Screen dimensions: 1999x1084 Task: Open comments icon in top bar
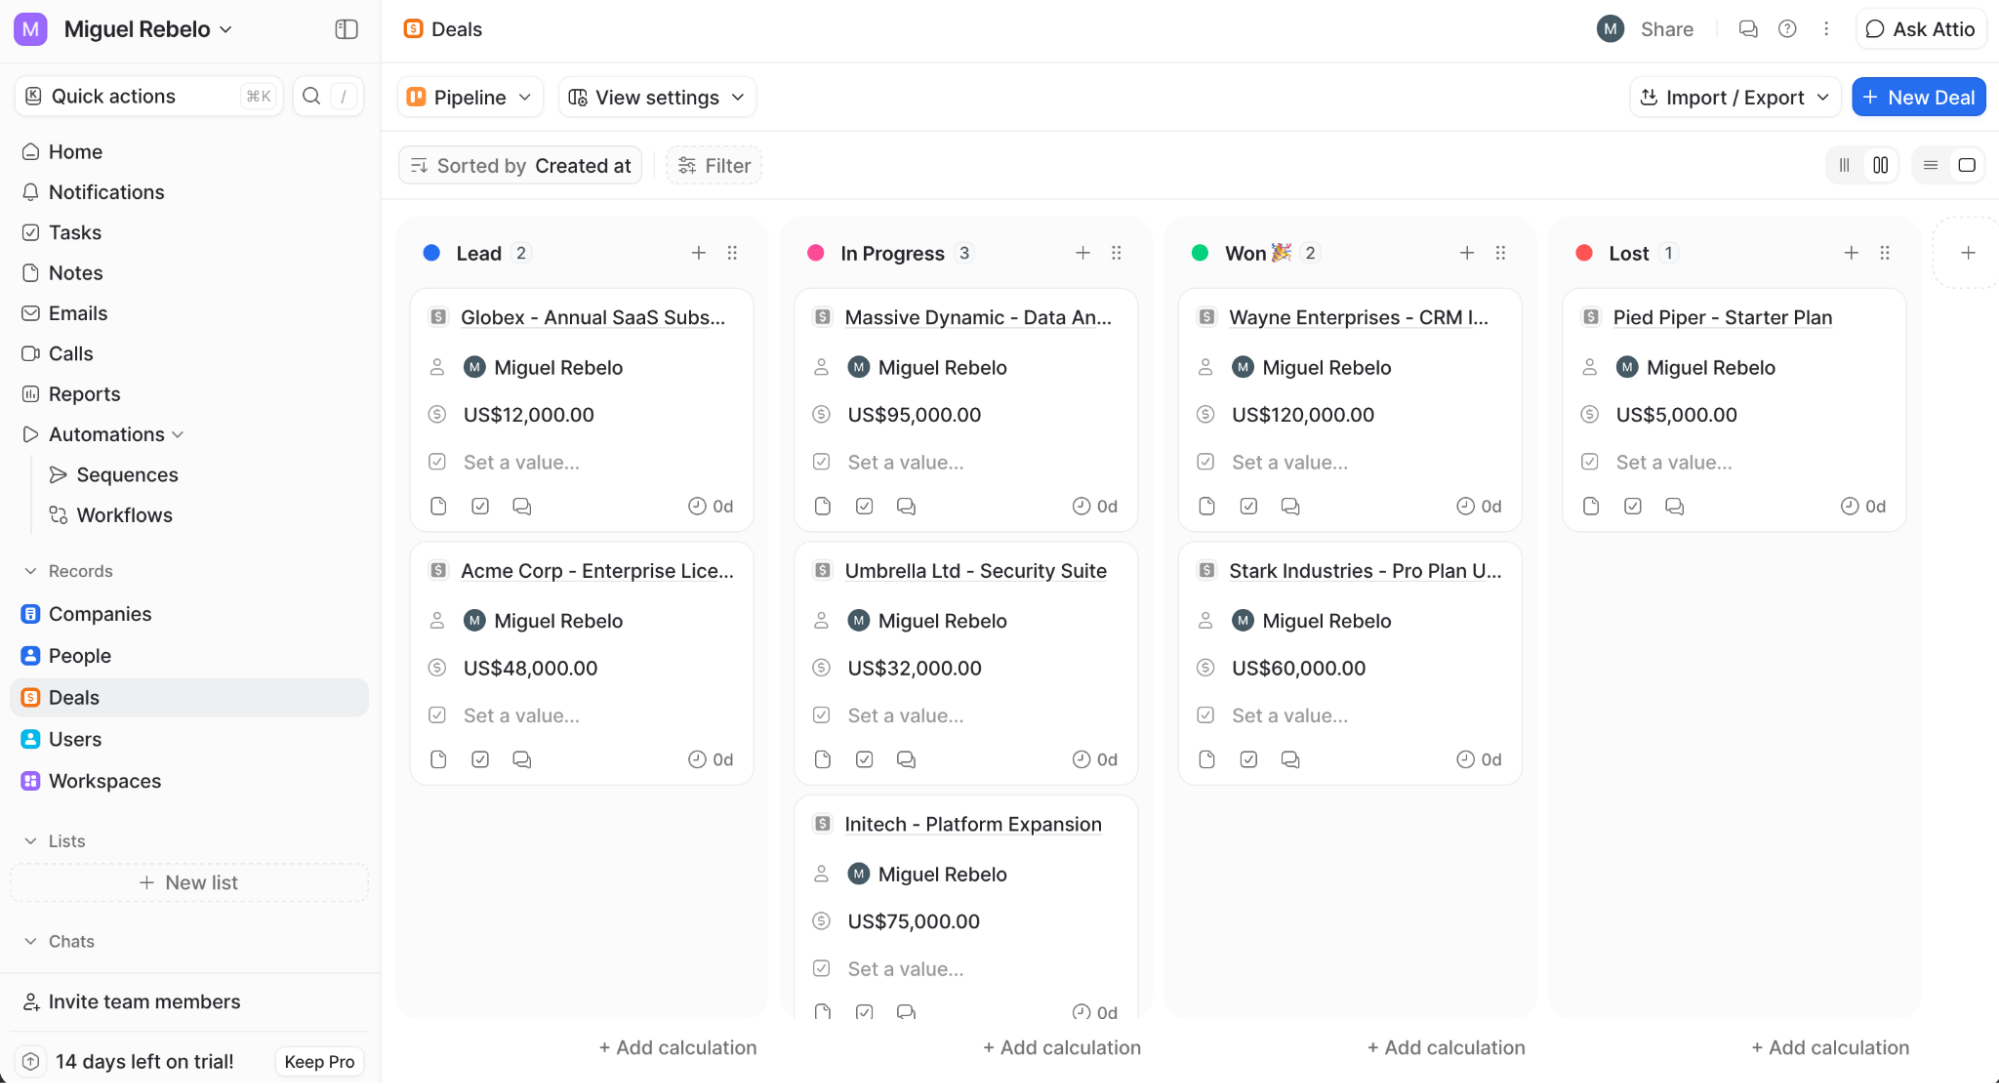point(1748,29)
